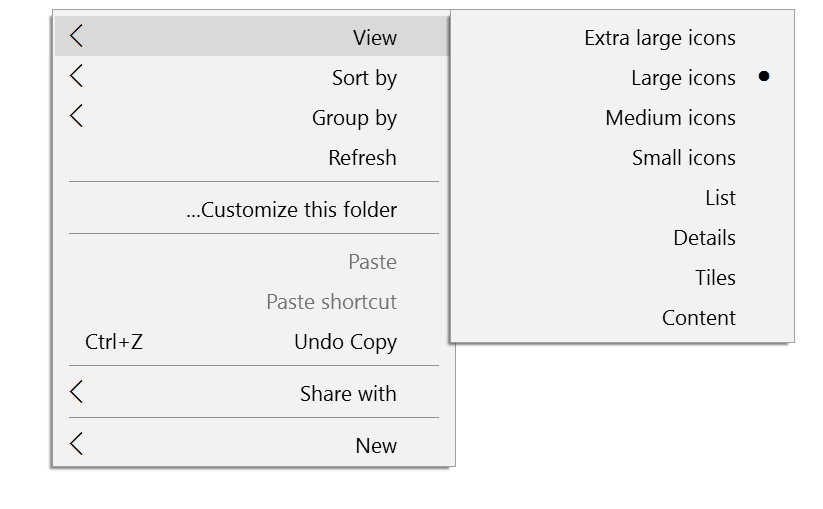
Task: Open Customize this folder
Action: (291, 210)
